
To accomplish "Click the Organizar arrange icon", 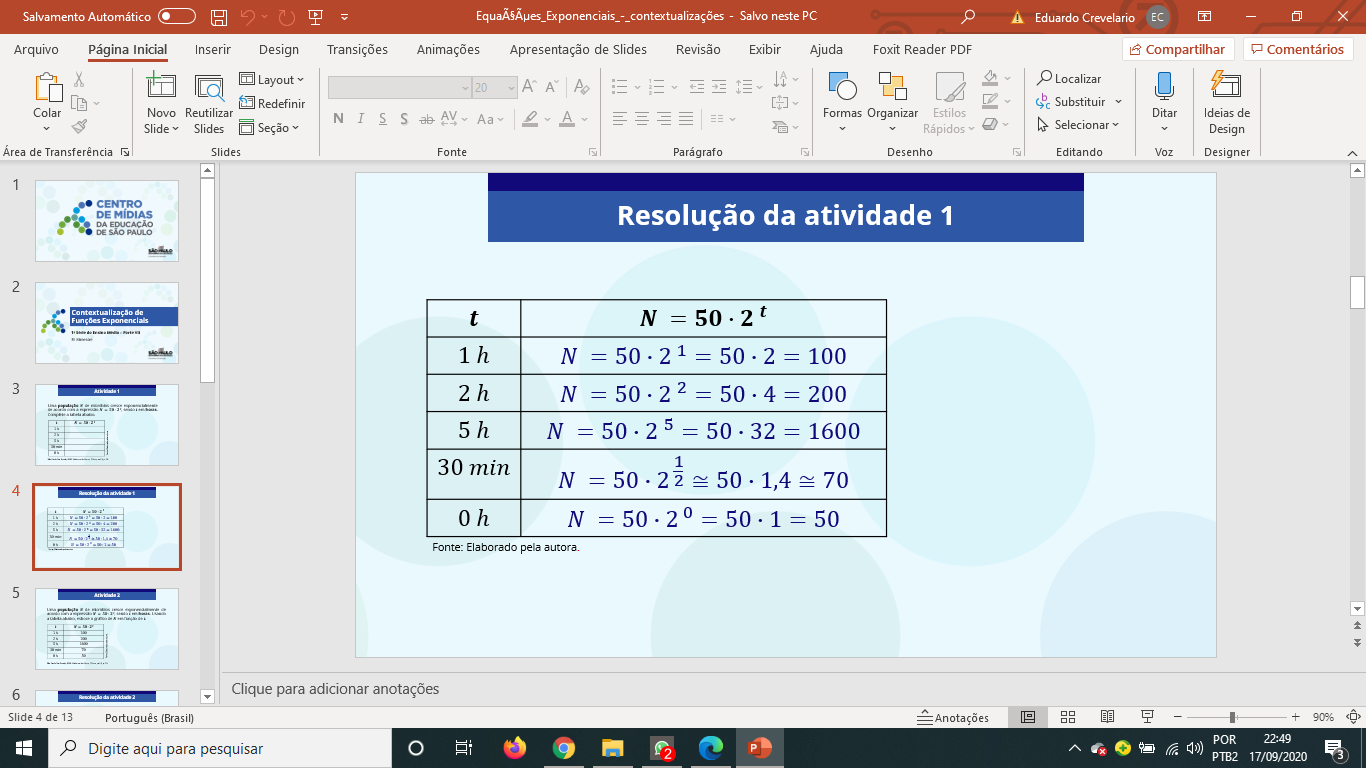I will (892, 87).
